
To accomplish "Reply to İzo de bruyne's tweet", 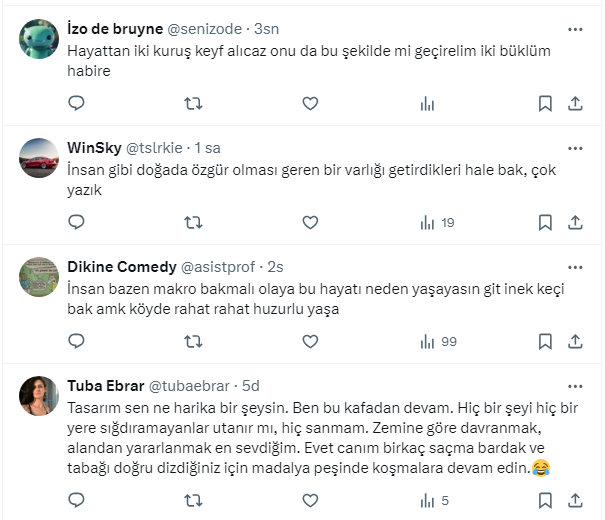I will click(77, 103).
